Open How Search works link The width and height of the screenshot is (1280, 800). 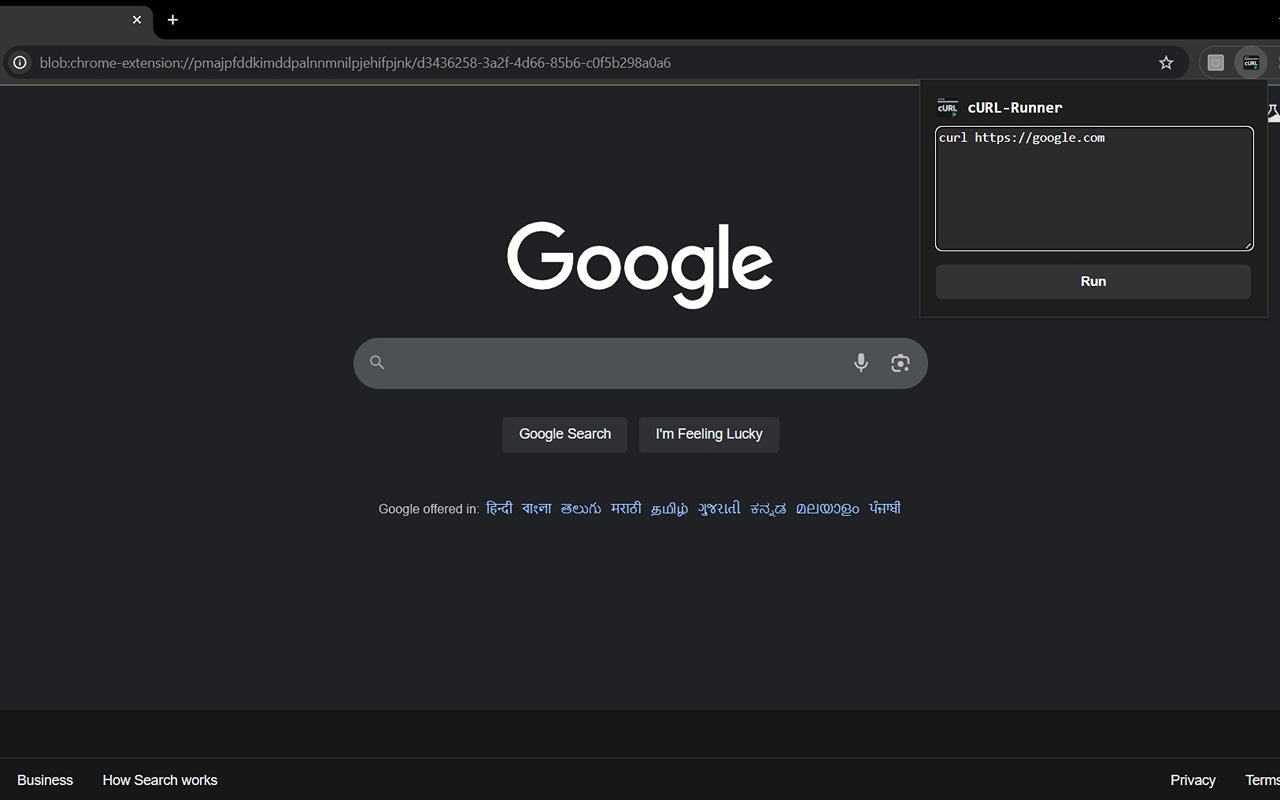click(x=160, y=780)
